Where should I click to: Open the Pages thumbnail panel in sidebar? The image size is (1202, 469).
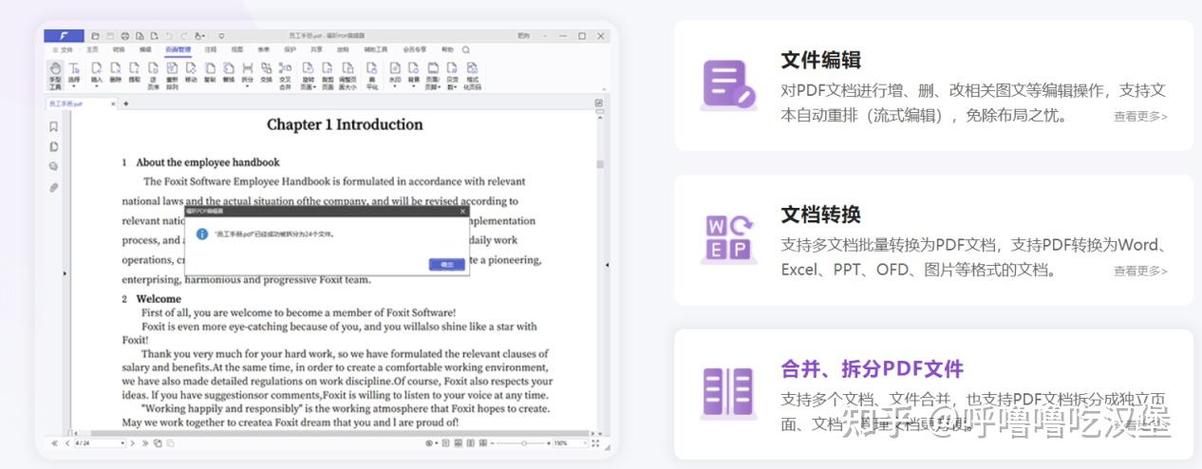click(x=53, y=147)
